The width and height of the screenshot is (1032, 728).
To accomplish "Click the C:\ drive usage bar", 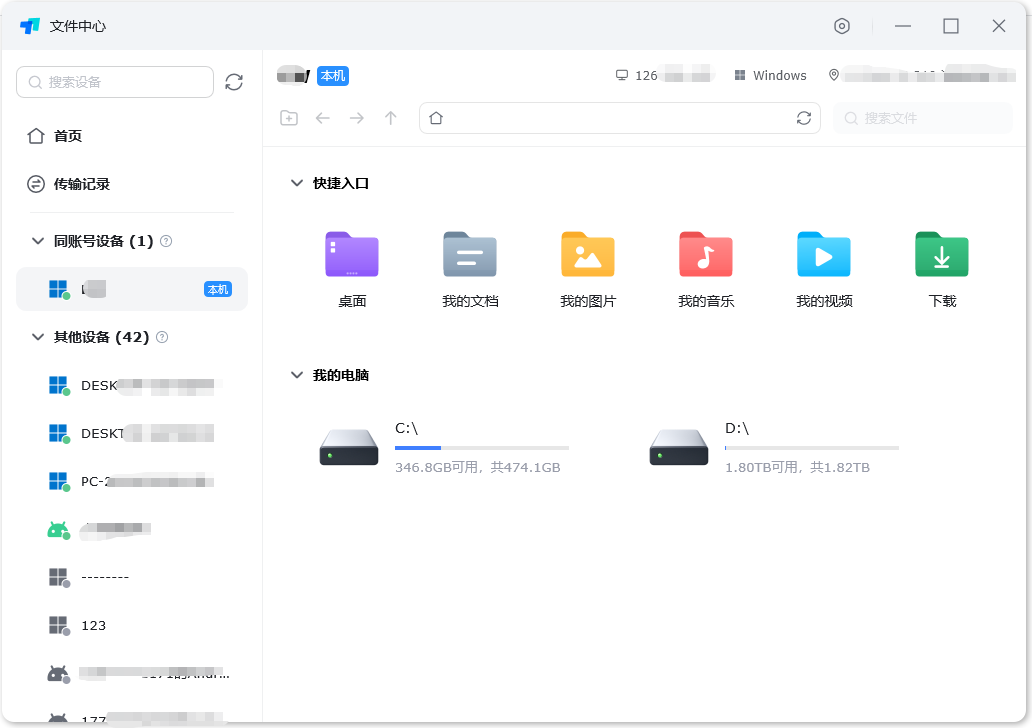I will point(482,448).
